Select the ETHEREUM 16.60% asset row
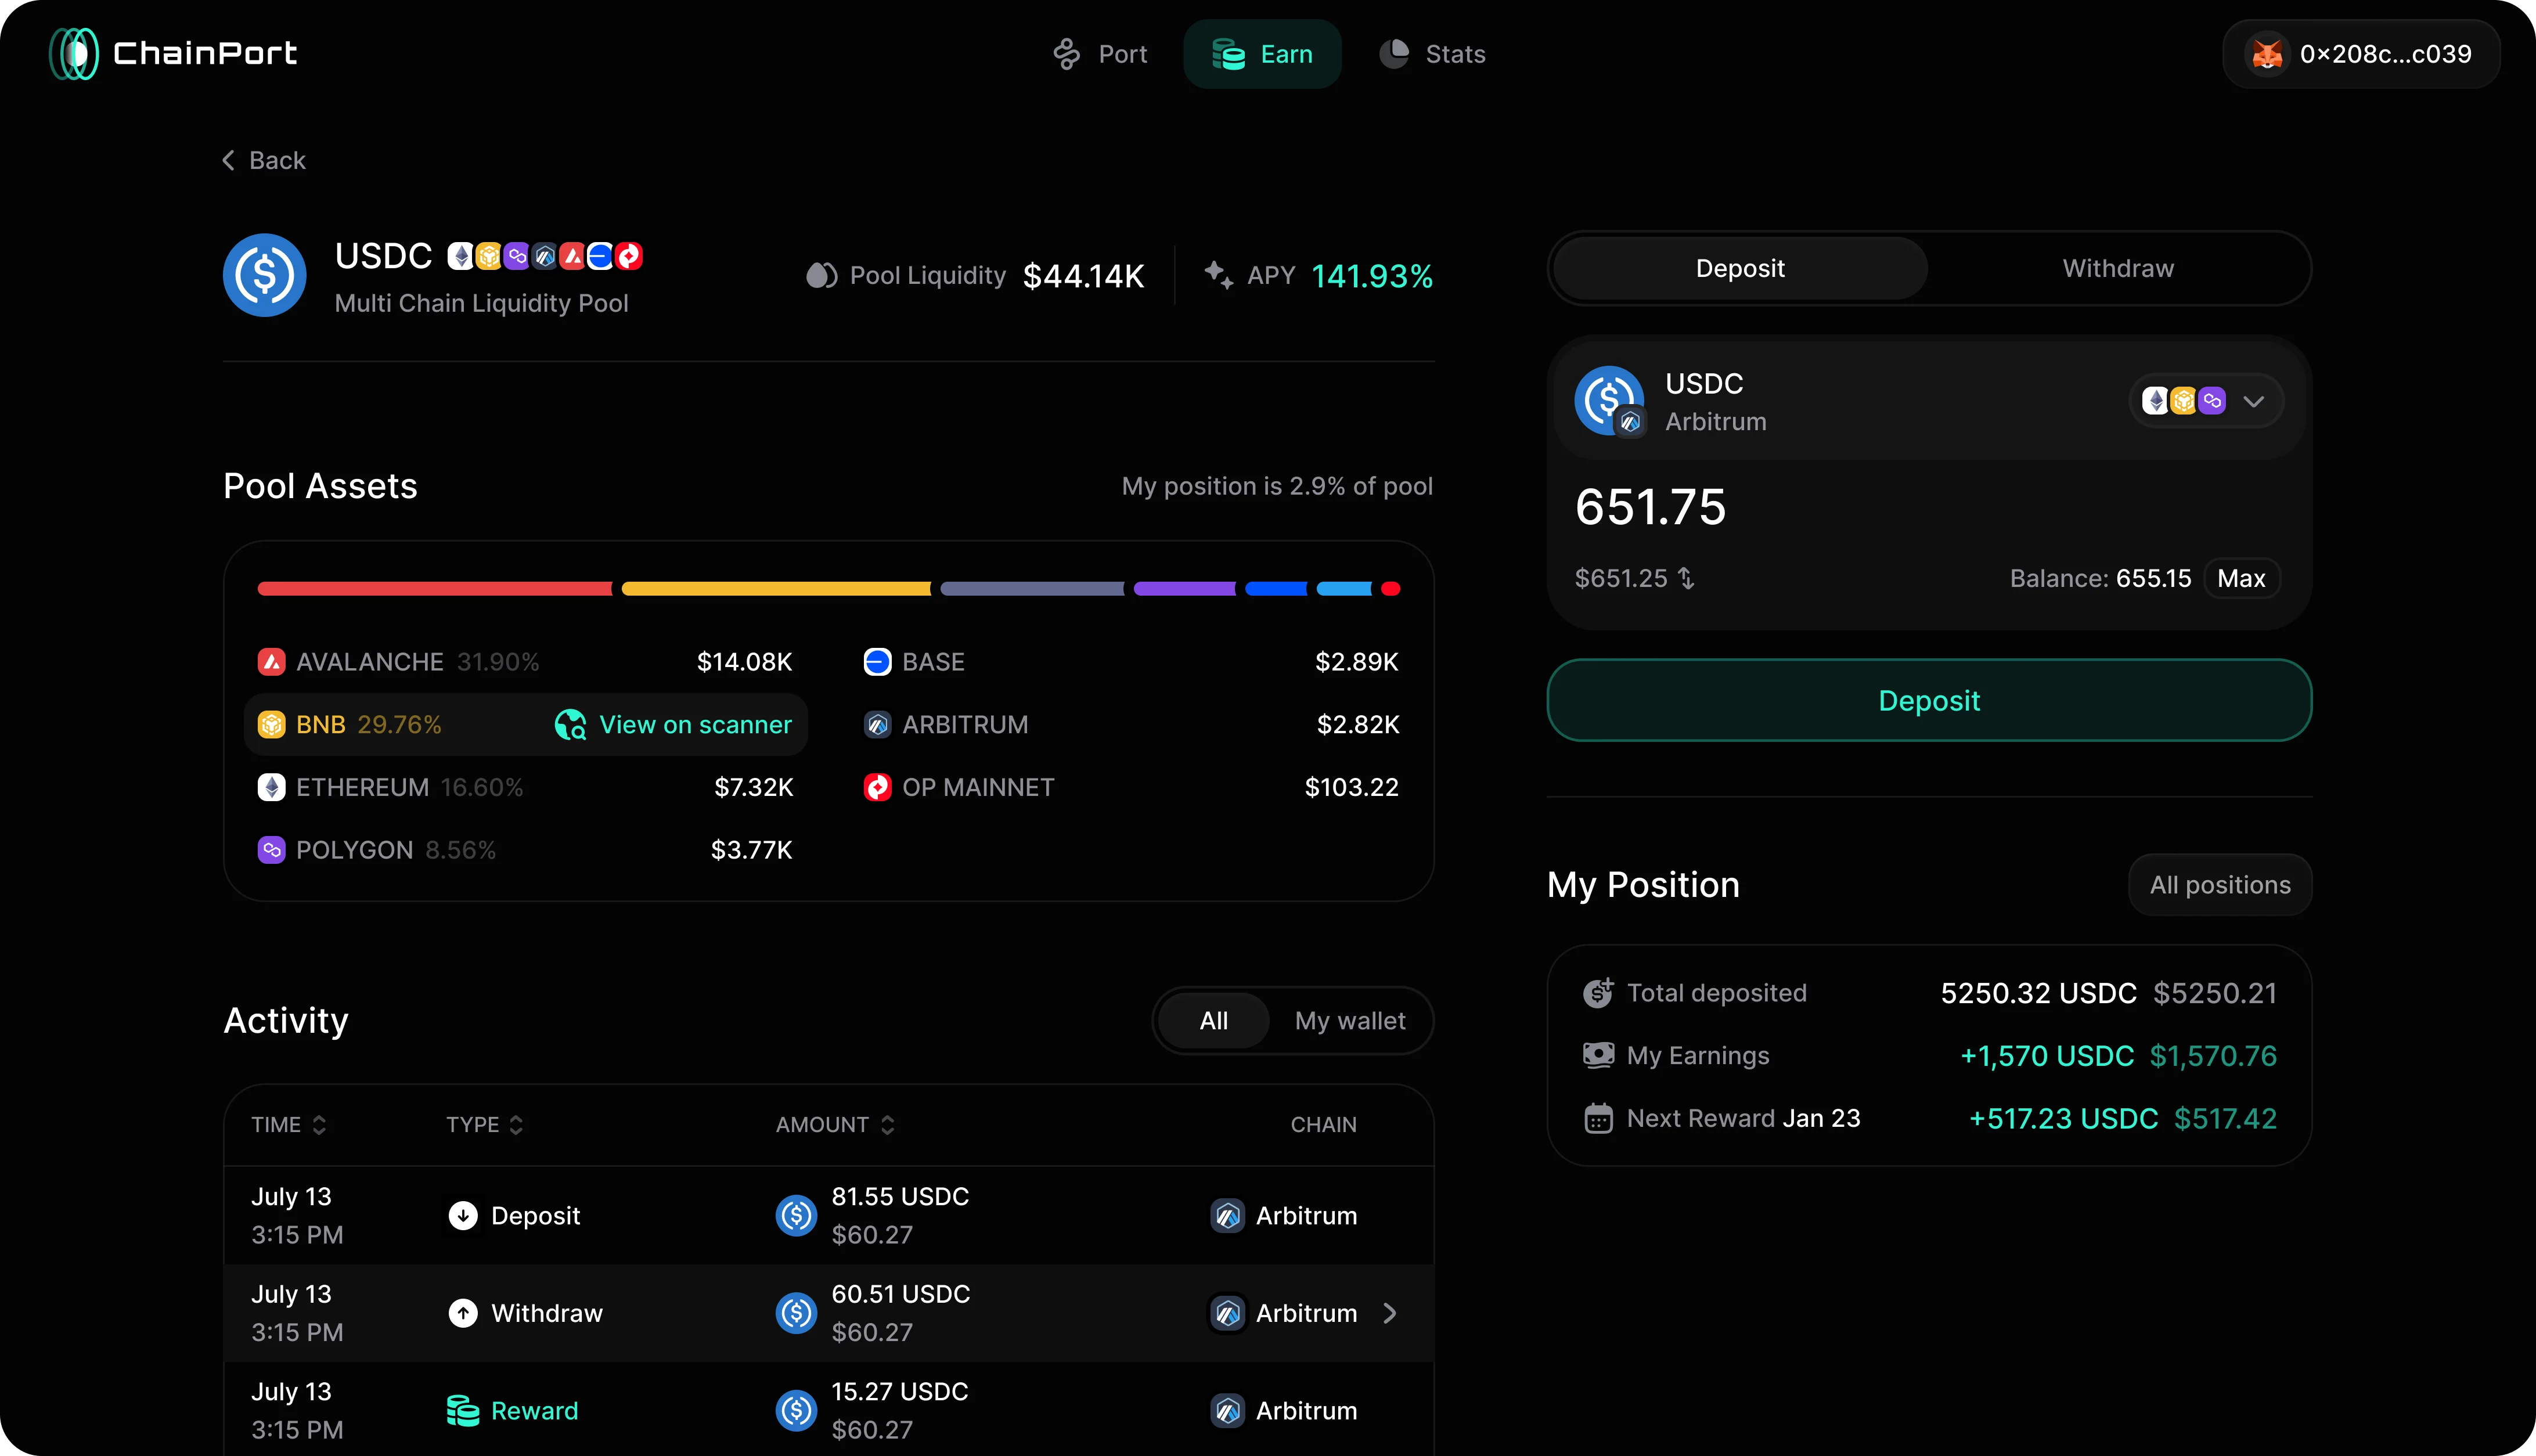The width and height of the screenshot is (2536, 1456). (525, 787)
